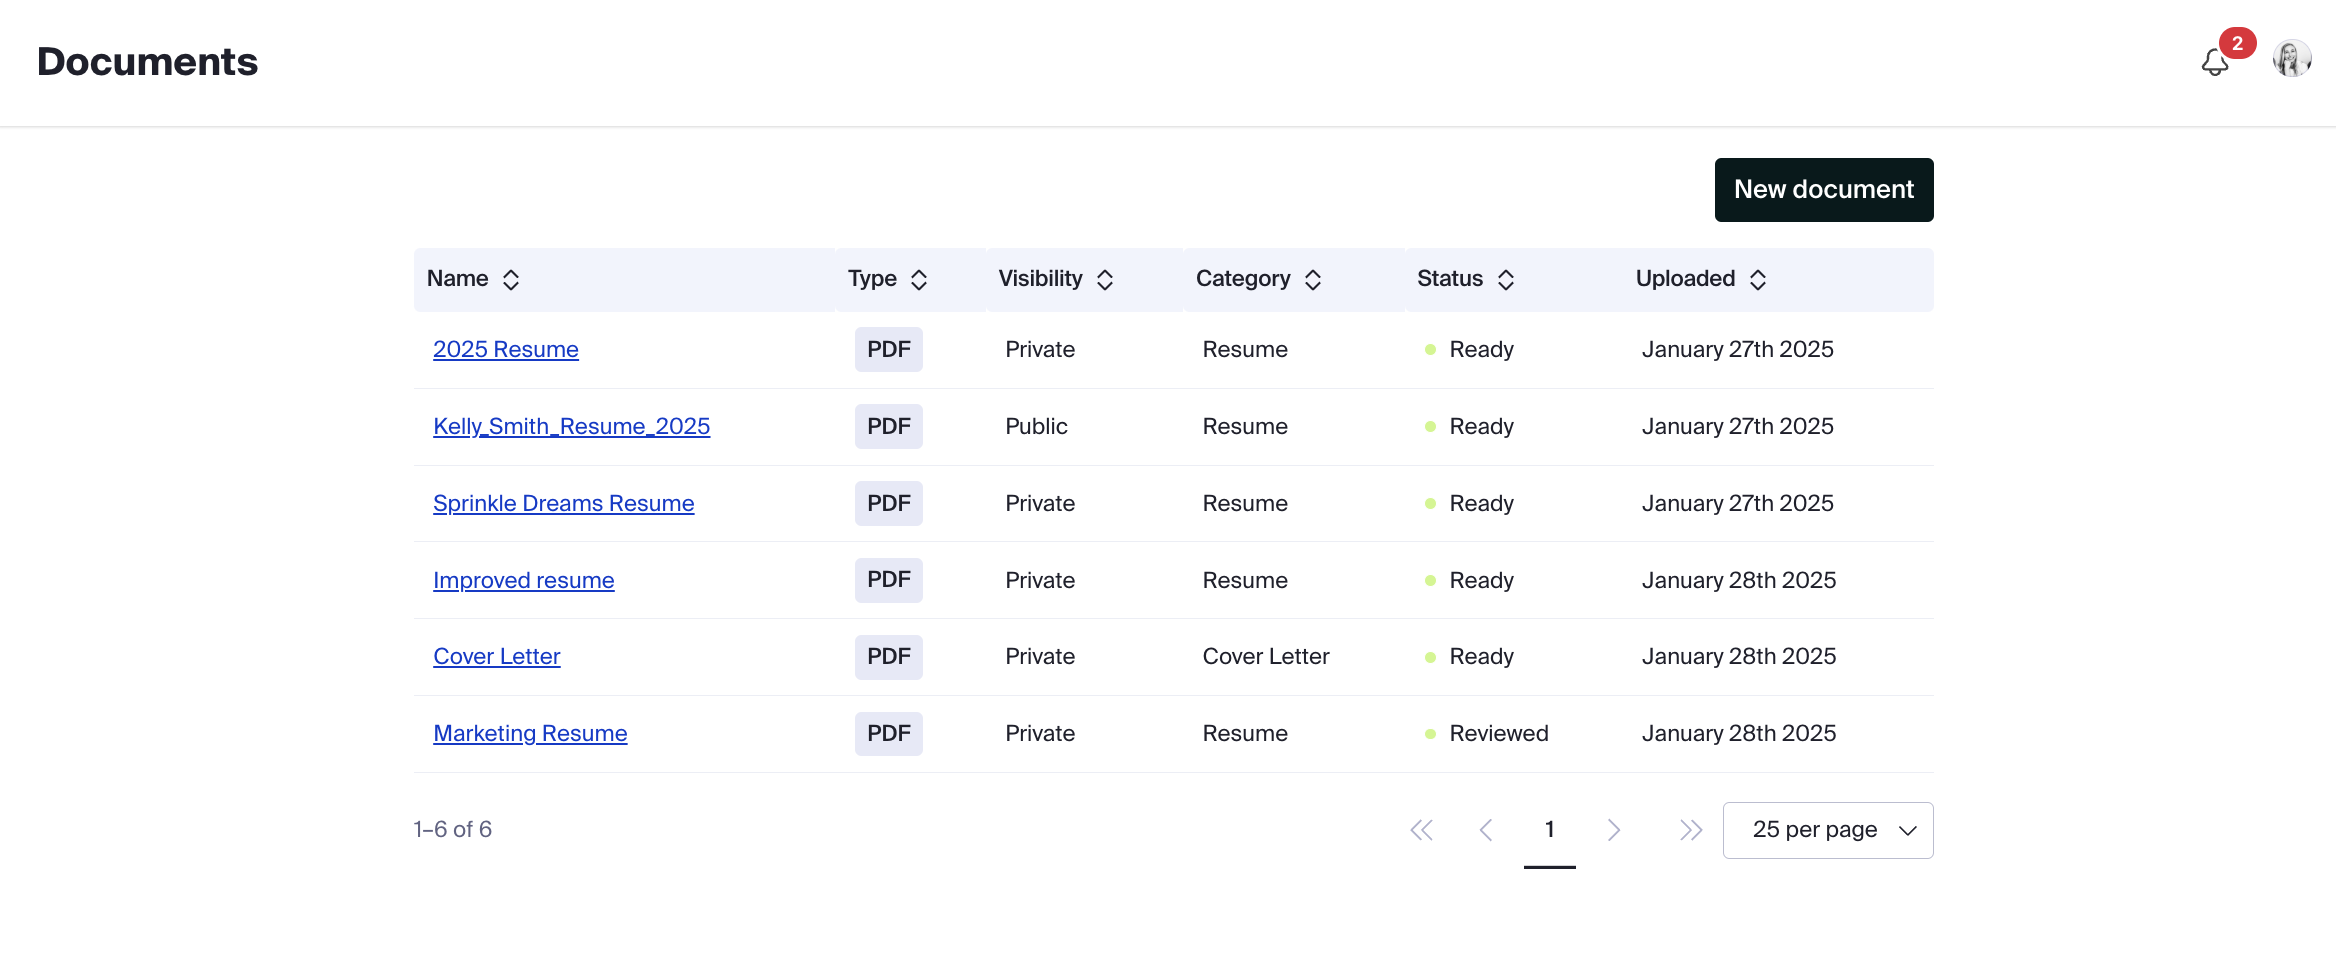The image size is (2336, 958).
Task: Open the Marketing Resume link
Action: point(530,734)
